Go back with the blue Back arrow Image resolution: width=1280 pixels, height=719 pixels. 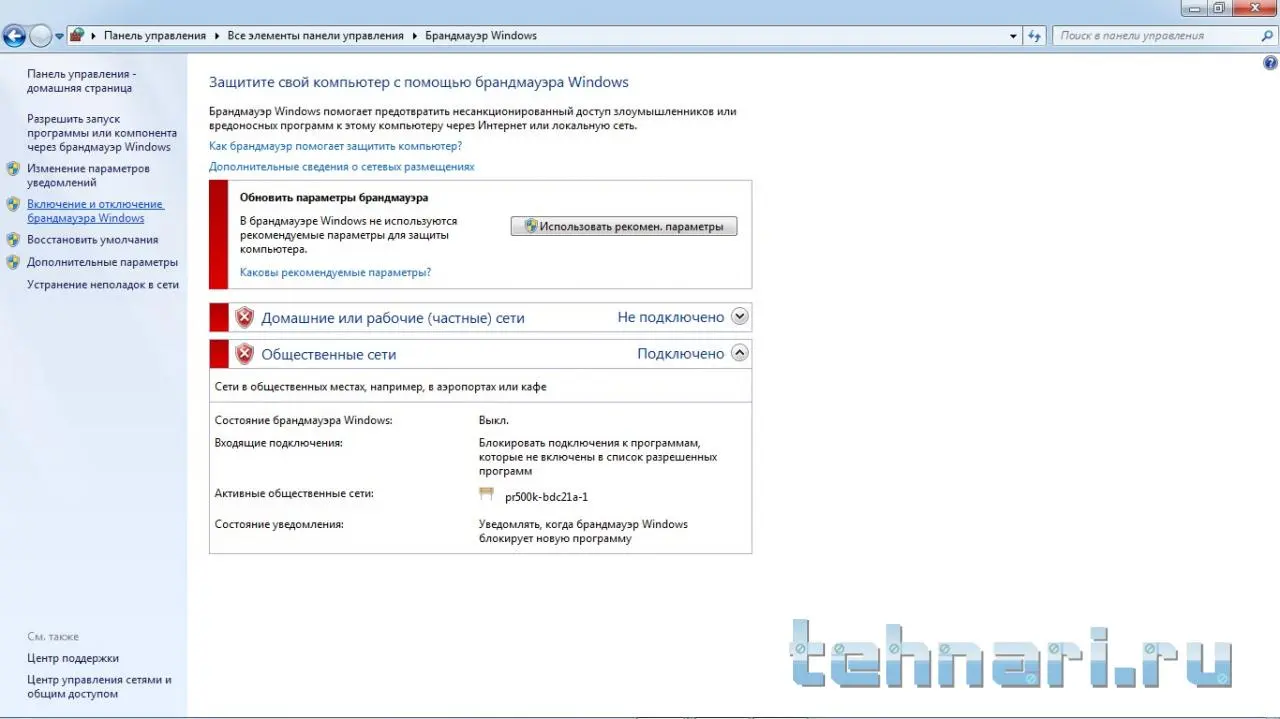point(14,37)
